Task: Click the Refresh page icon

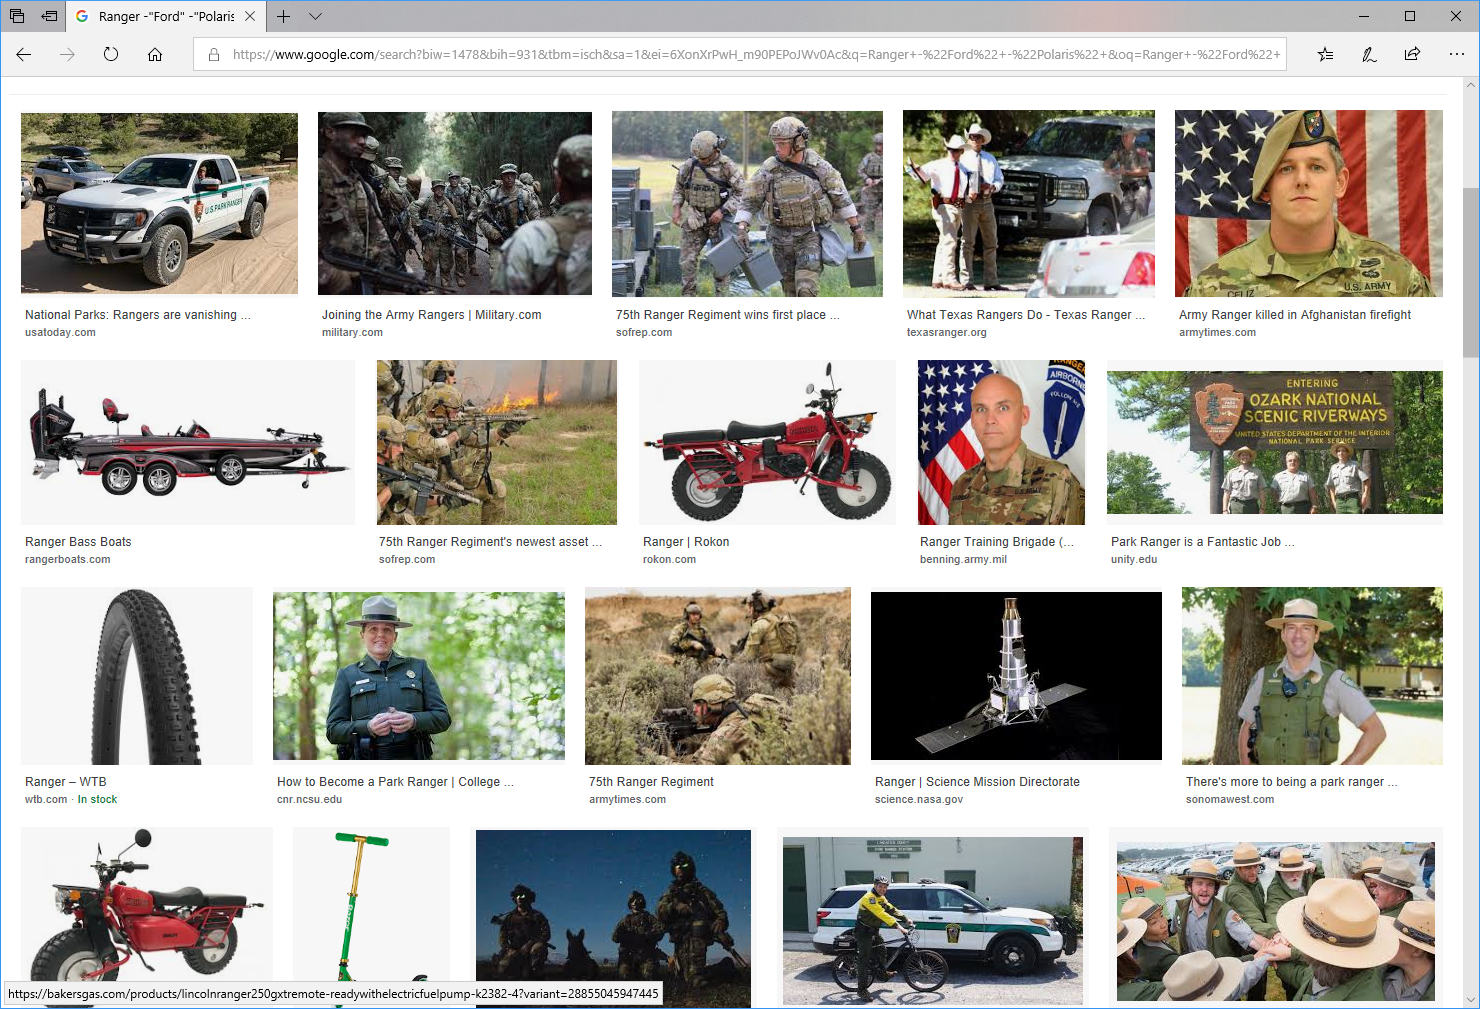Action: click(111, 54)
